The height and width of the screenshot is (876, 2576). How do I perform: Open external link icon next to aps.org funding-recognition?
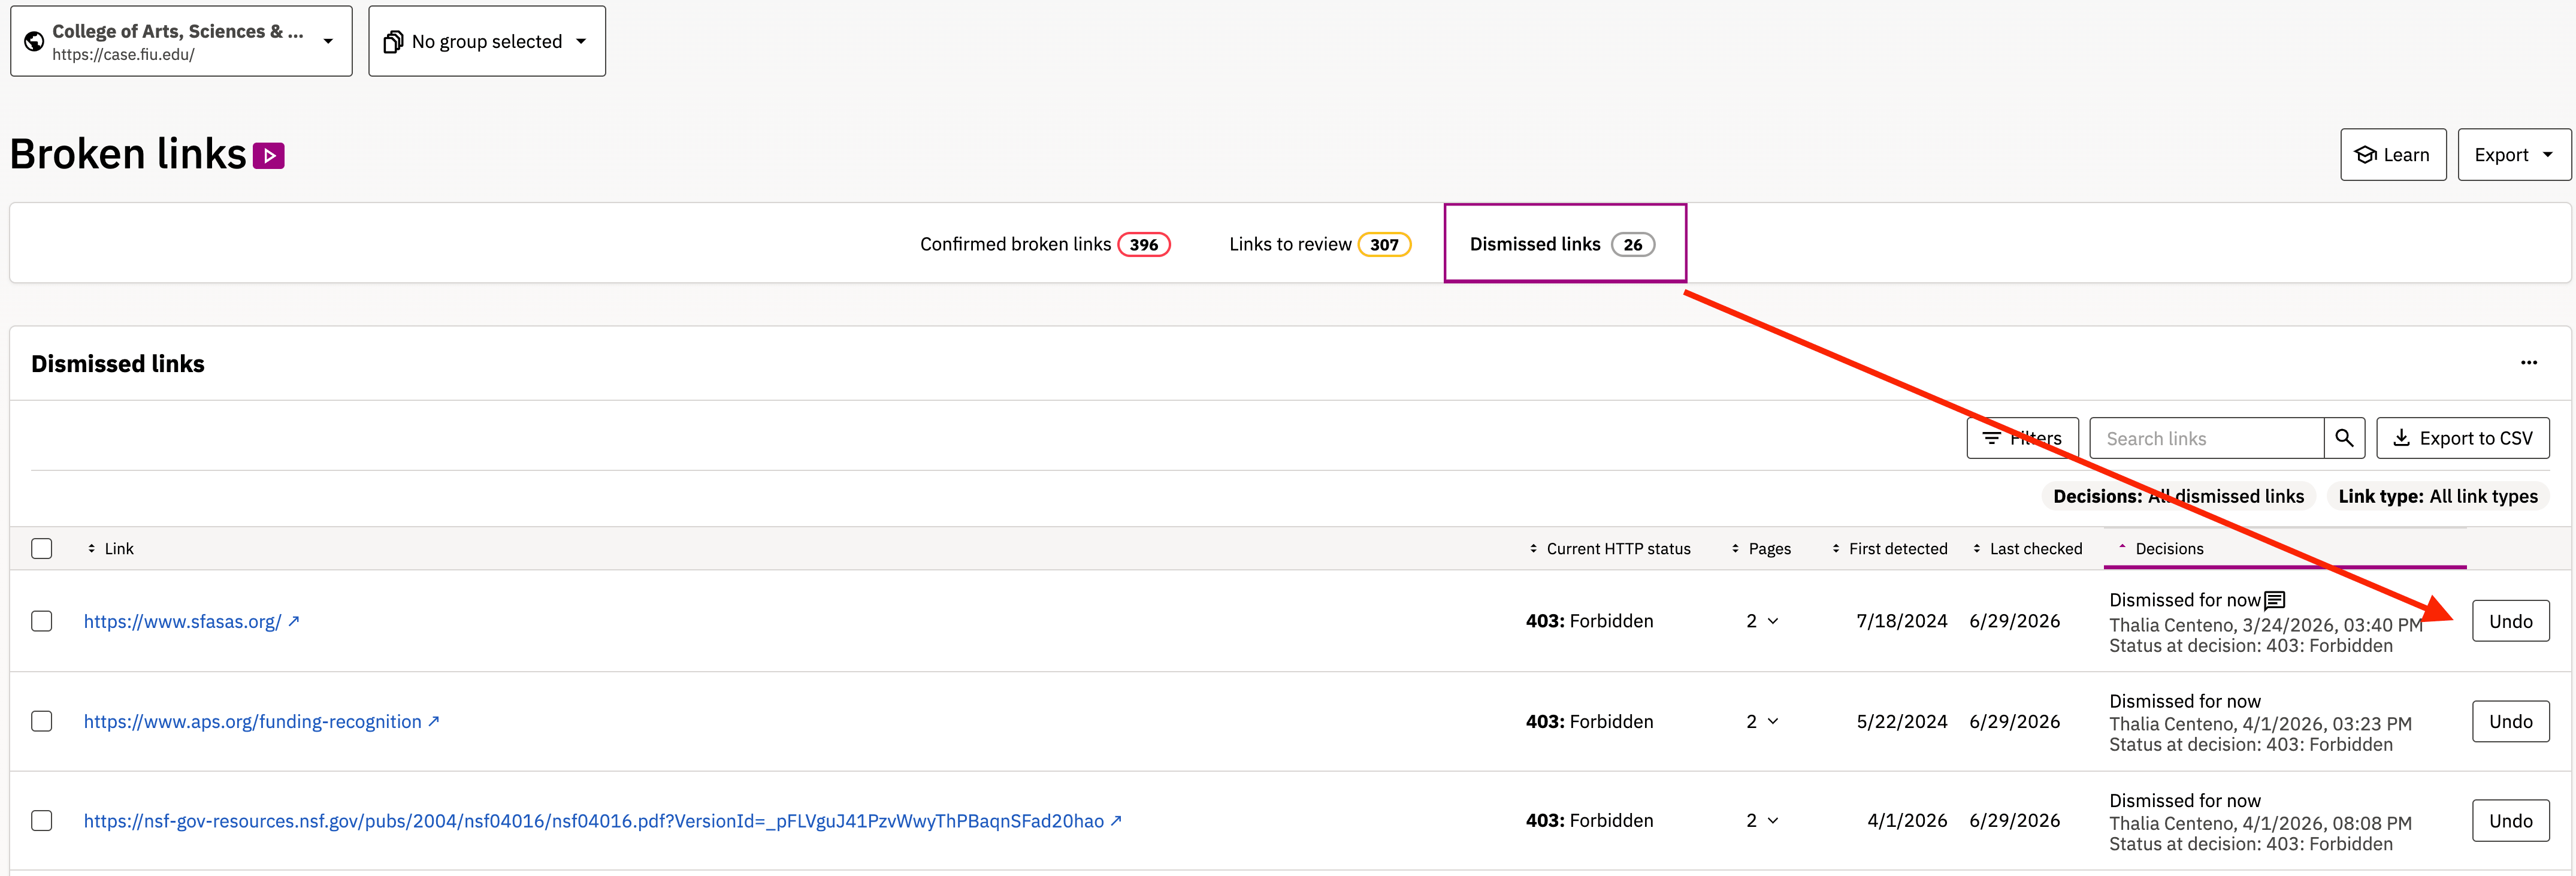(x=434, y=721)
